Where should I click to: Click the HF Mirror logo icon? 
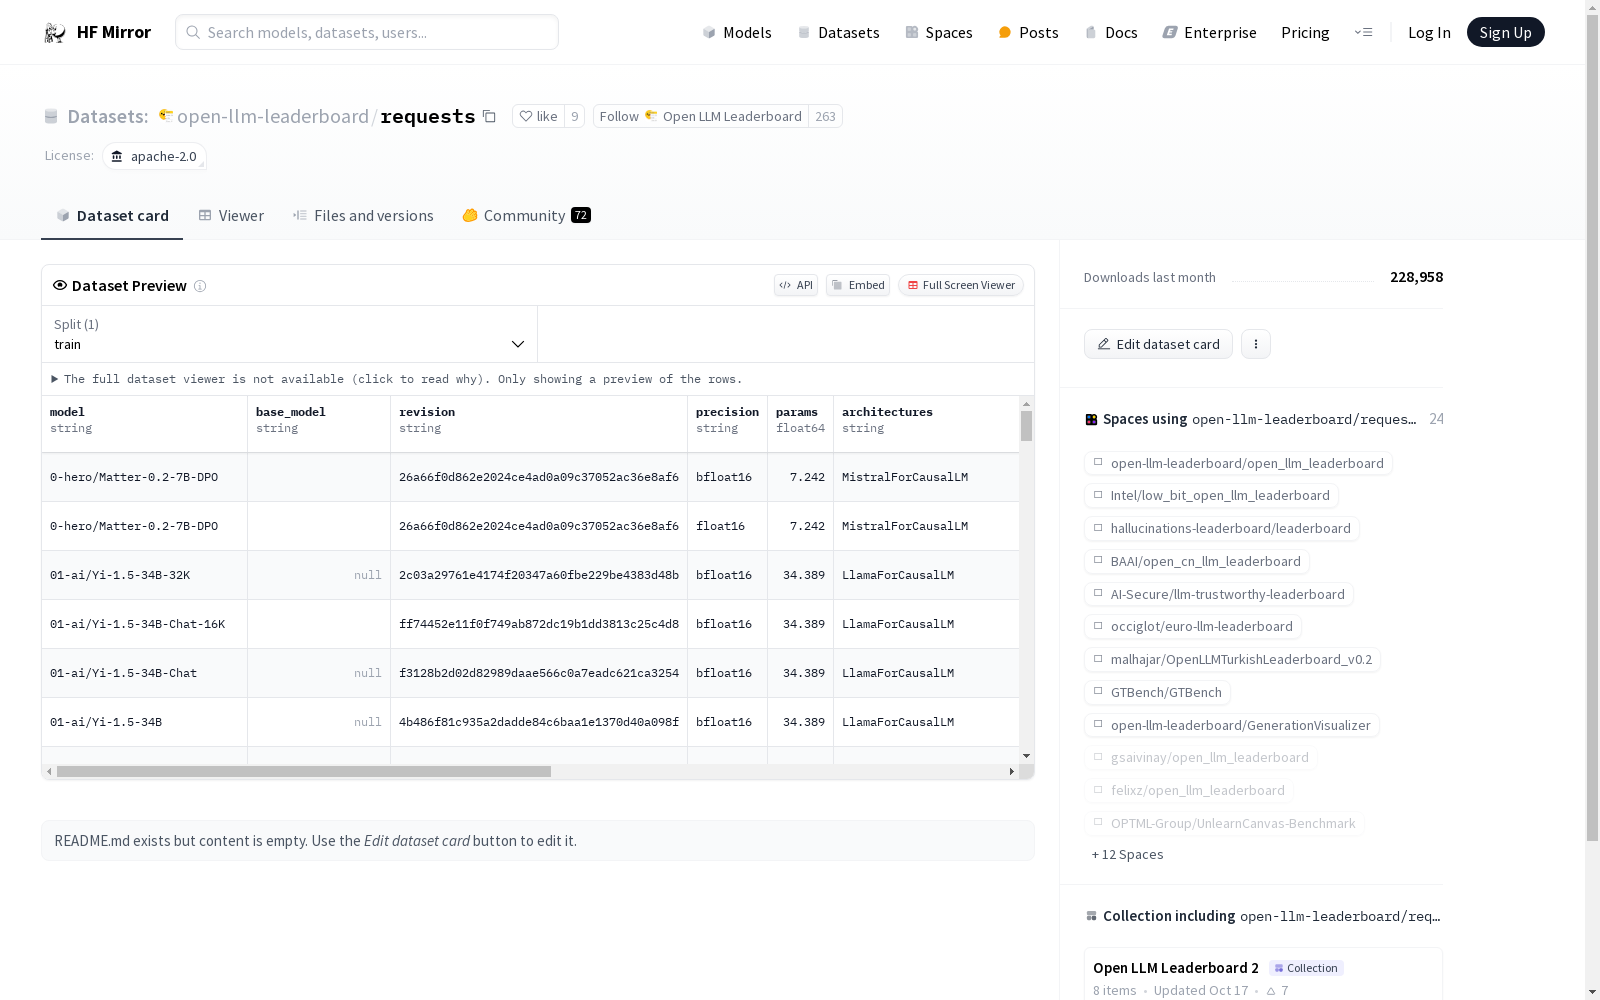[55, 33]
